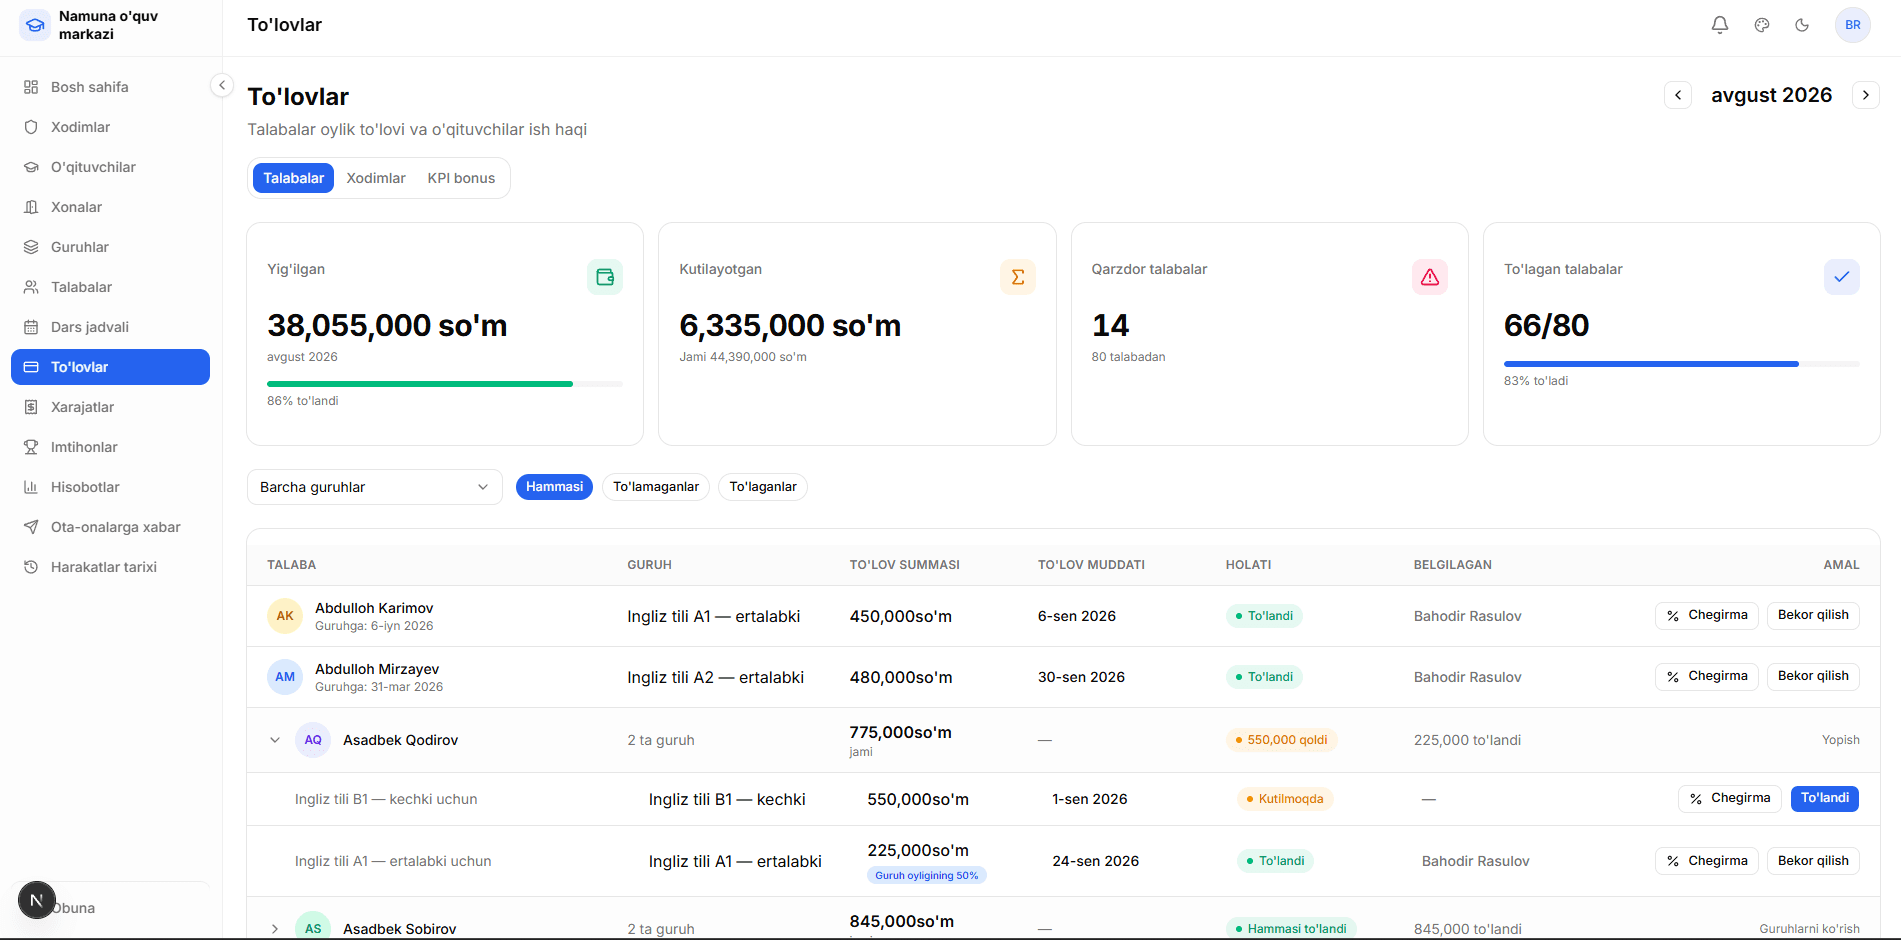Switch to the Talabalar tab
This screenshot has height=940, width=1901.
click(293, 178)
